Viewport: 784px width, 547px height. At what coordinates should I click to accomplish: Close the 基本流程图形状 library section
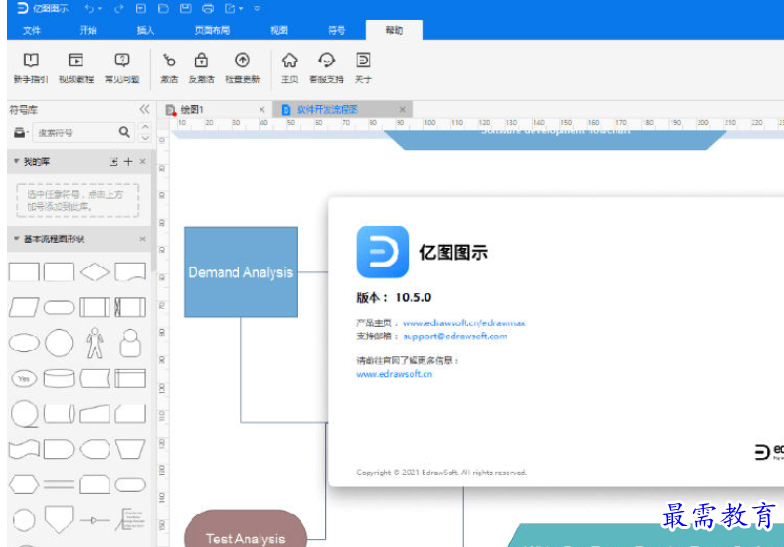click(142, 239)
